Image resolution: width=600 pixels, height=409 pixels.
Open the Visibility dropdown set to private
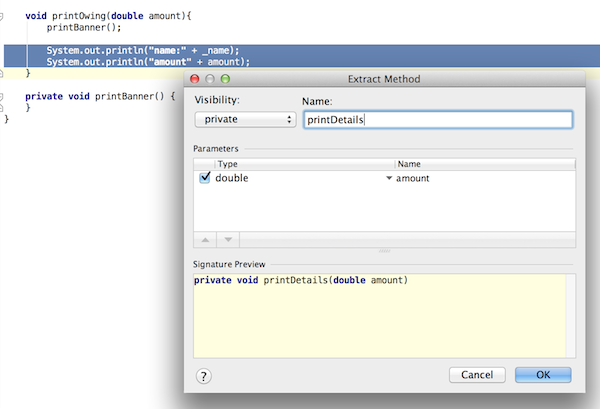coord(245,119)
